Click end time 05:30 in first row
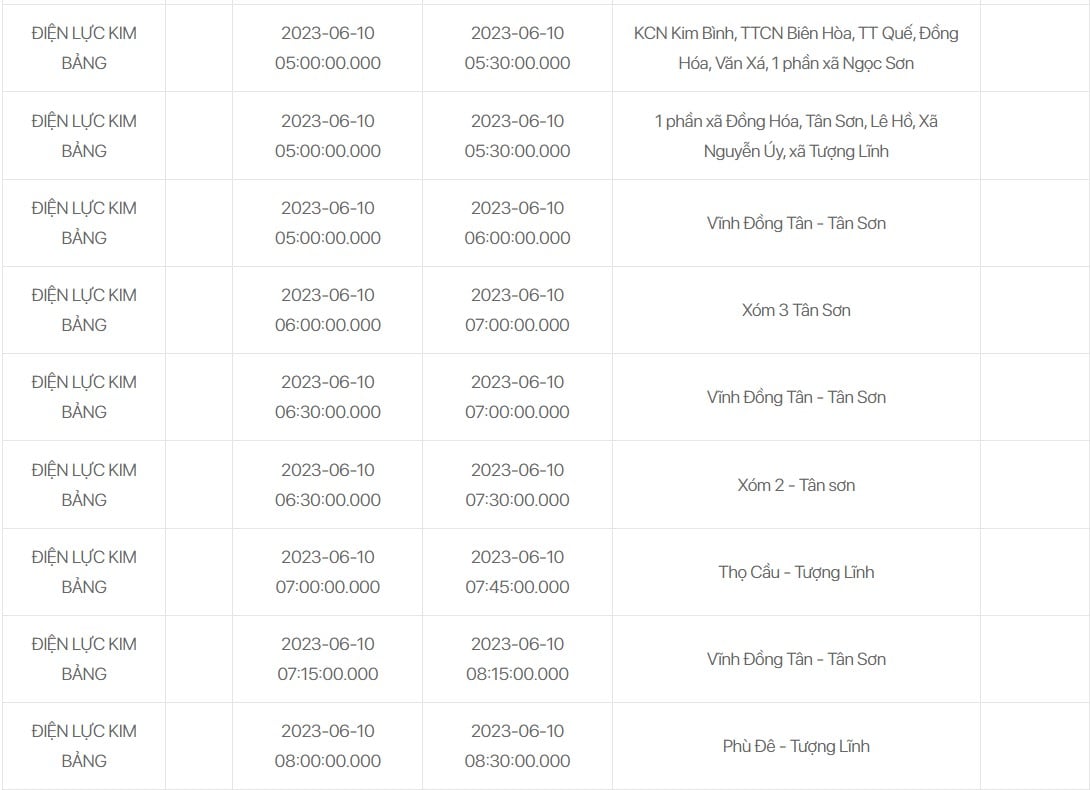The image size is (1090, 790). click(517, 48)
